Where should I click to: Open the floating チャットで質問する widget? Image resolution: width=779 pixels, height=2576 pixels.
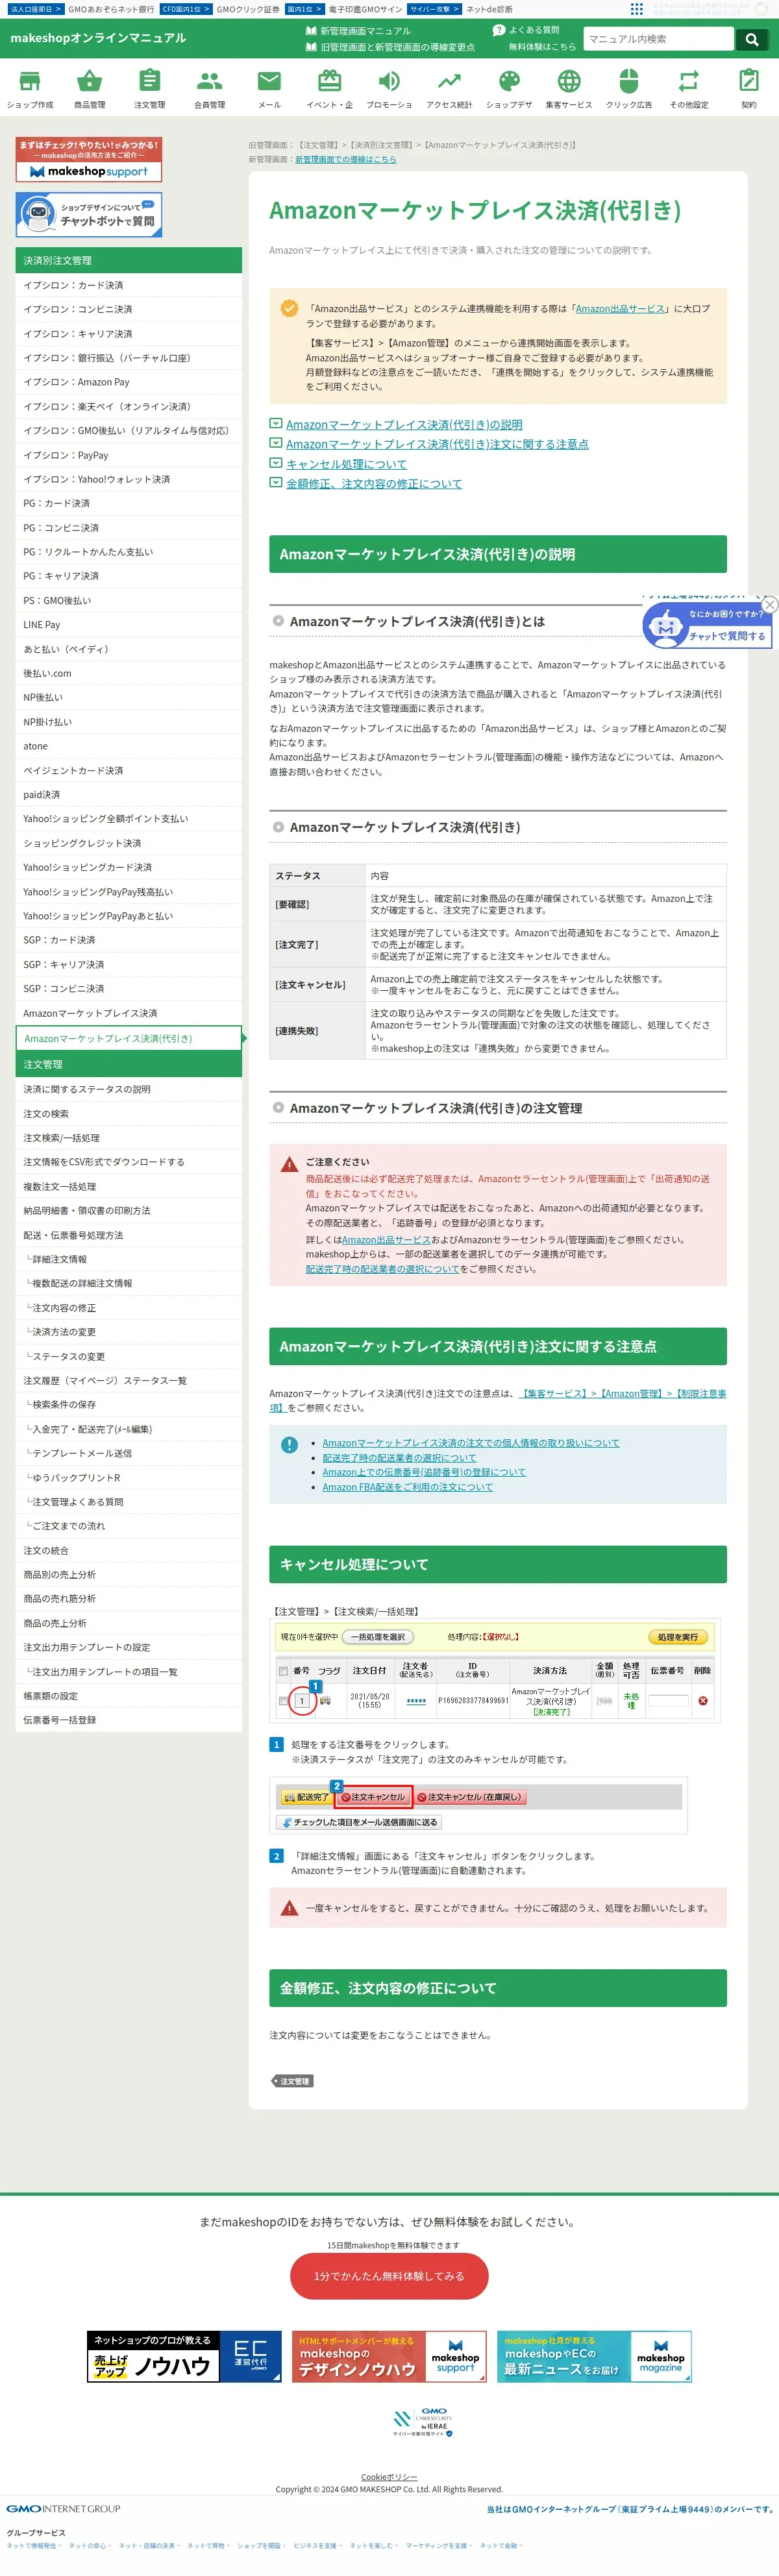[707, 625]
